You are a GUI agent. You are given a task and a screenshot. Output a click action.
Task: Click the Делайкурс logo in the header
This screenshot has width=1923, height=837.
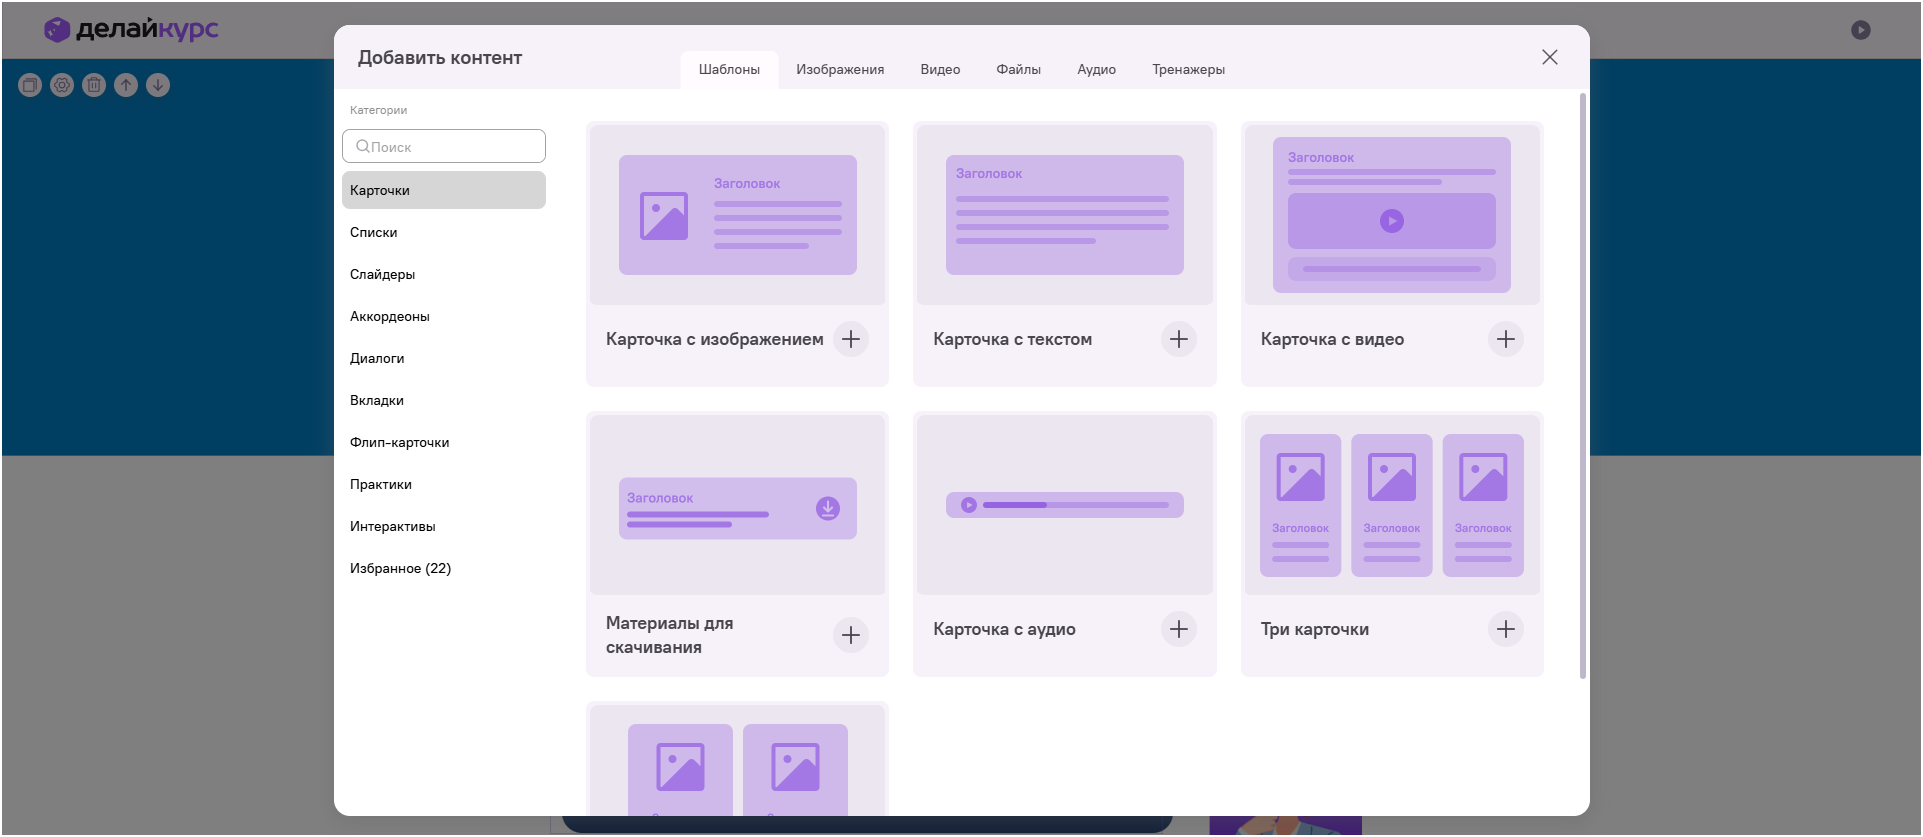click(131, 30)
